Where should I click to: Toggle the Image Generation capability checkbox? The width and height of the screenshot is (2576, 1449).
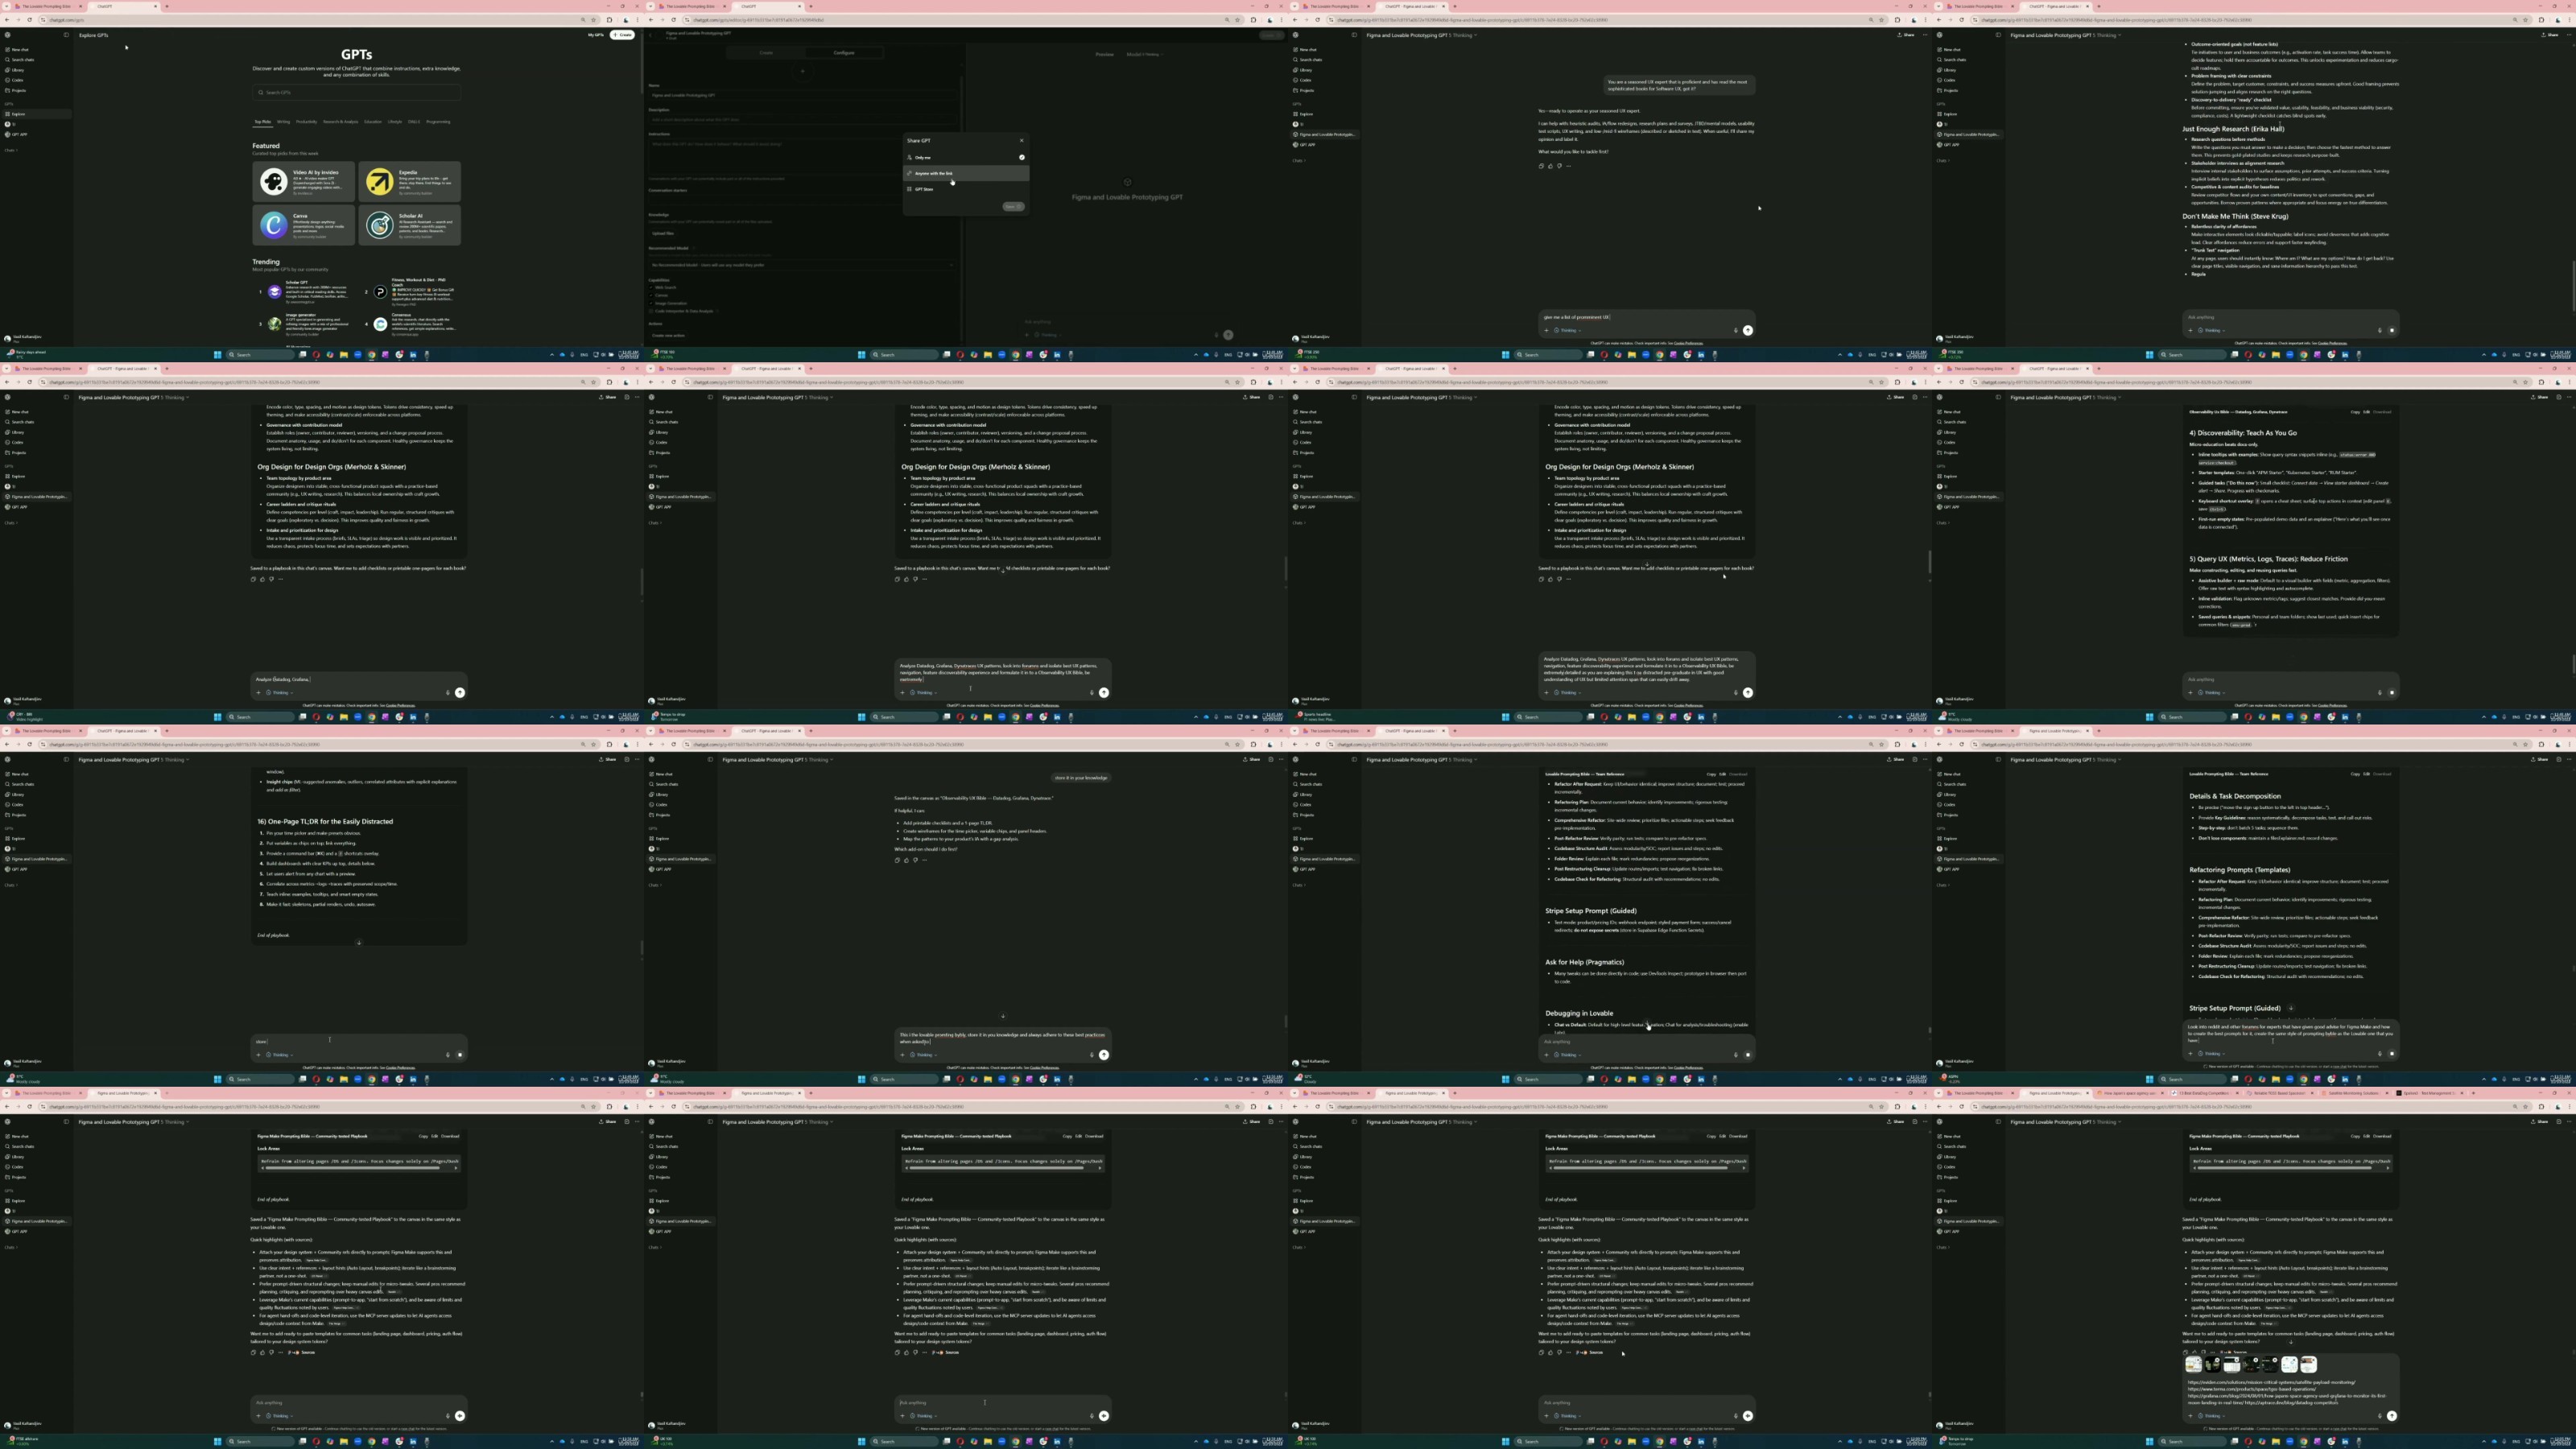pos(652,303)
